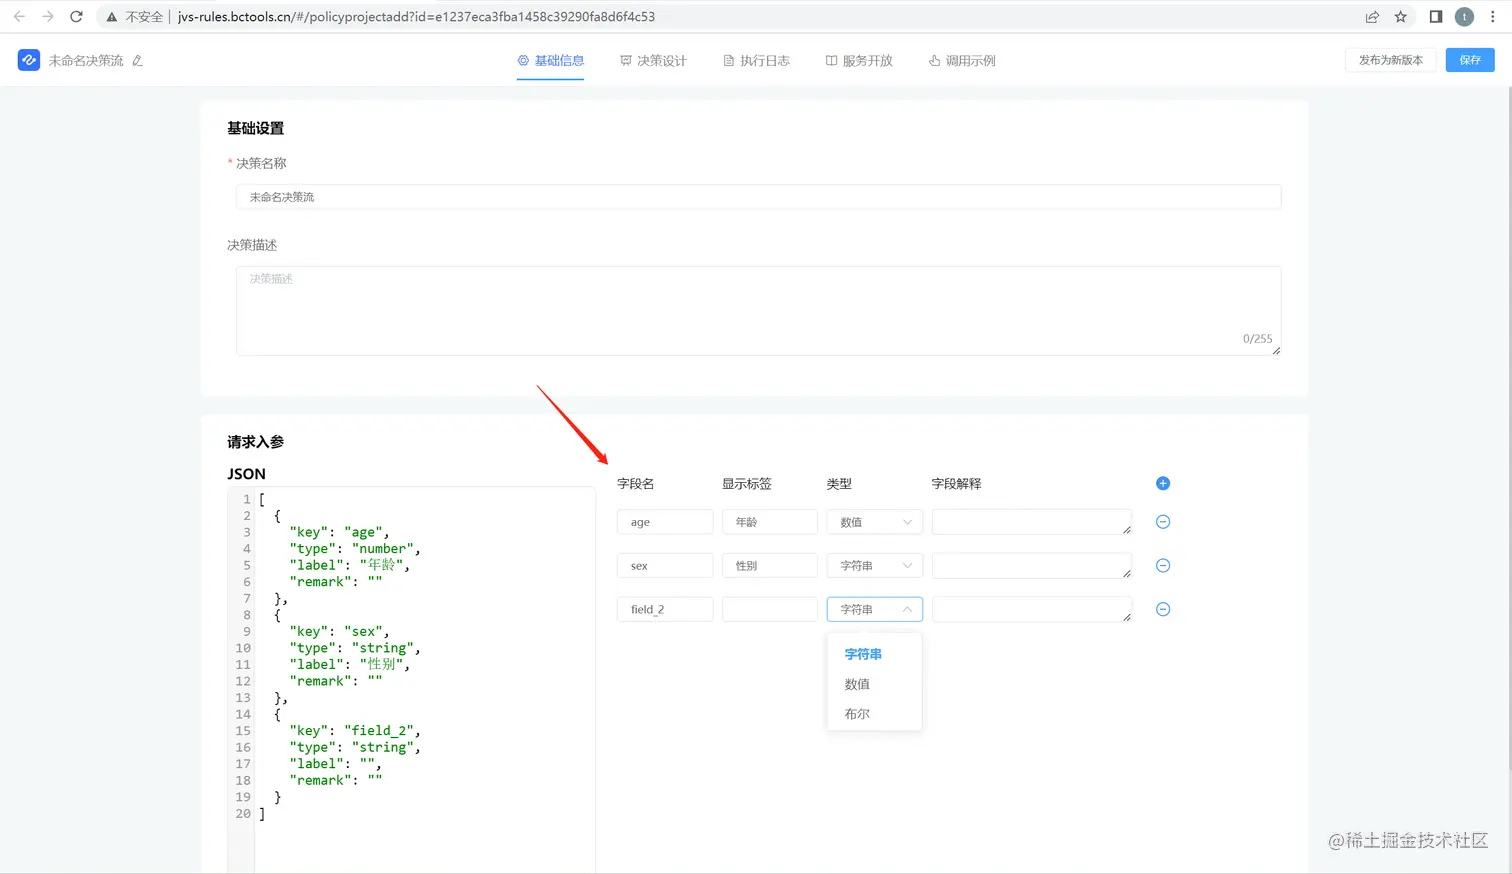
Task: Click 字段解释 textarea for age row
Action: [x=1032, y=522]
